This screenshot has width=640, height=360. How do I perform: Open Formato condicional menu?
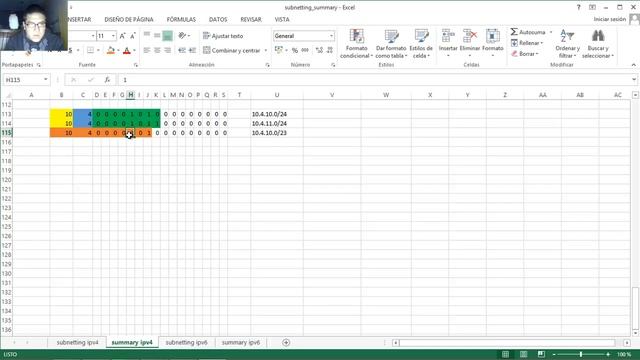(356, 44)
